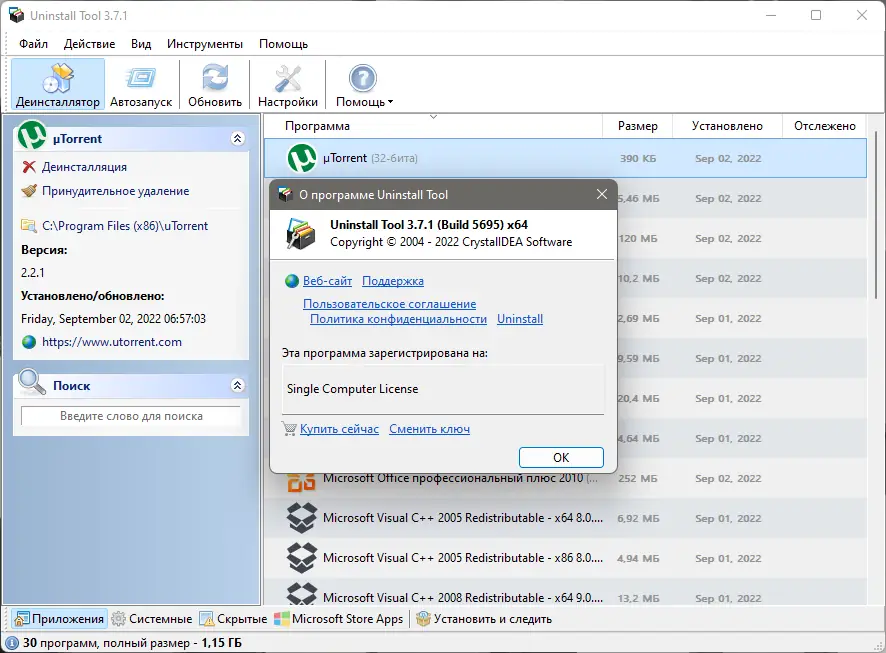Viewport: 886px width, 653px height.
Task: Select Microsoft Office профессиональный плюс 2010 row
Action: coord(565,479)
